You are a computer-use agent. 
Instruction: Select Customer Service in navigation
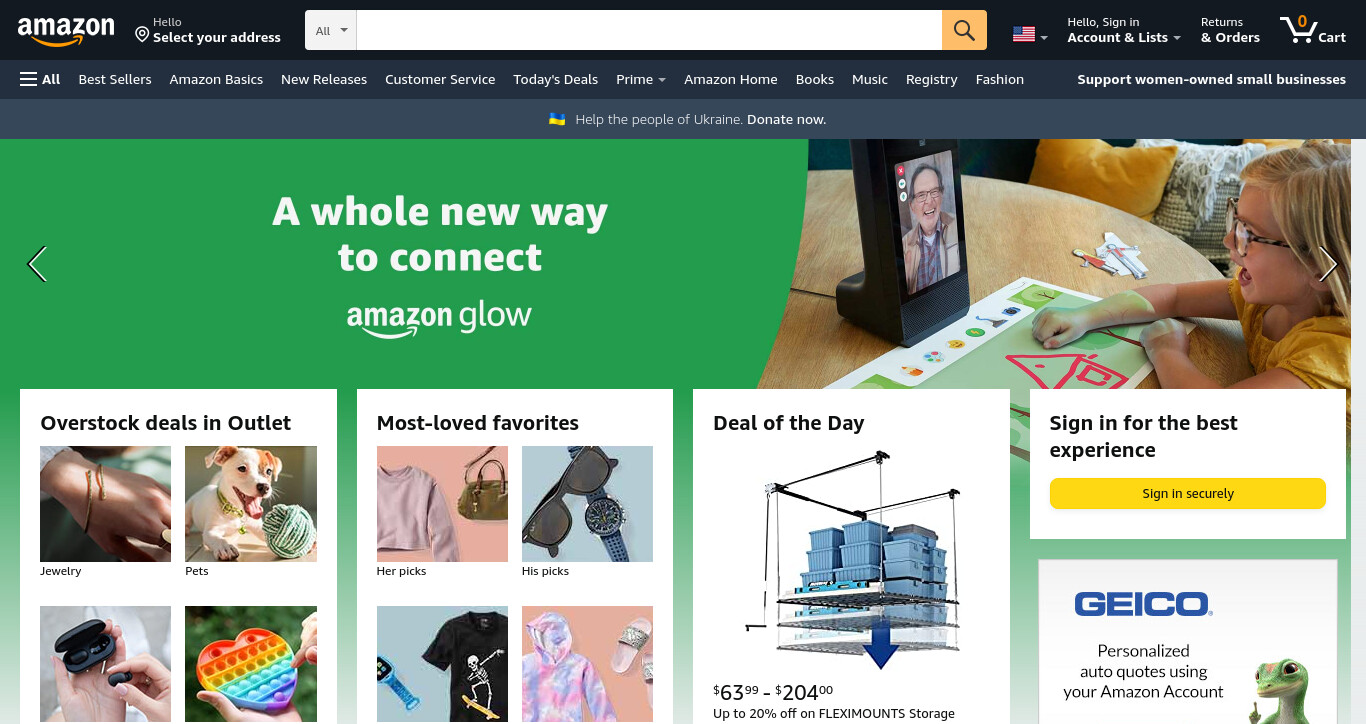(440, 79)
